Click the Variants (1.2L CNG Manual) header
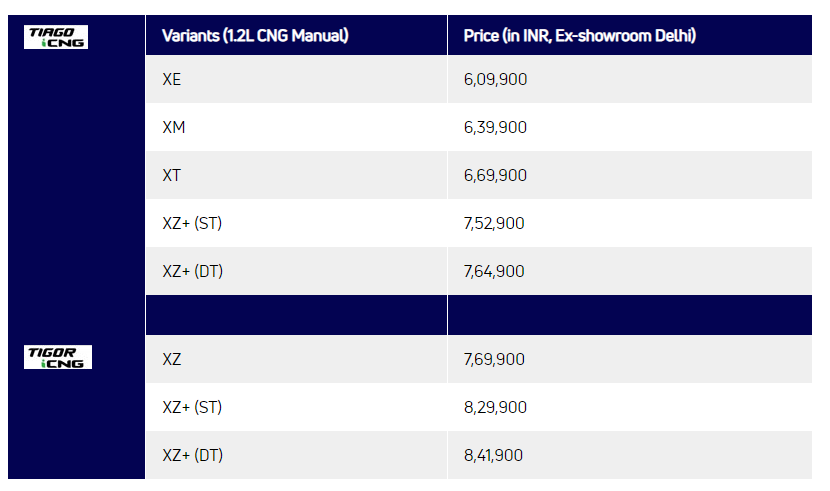 point(254,36)
